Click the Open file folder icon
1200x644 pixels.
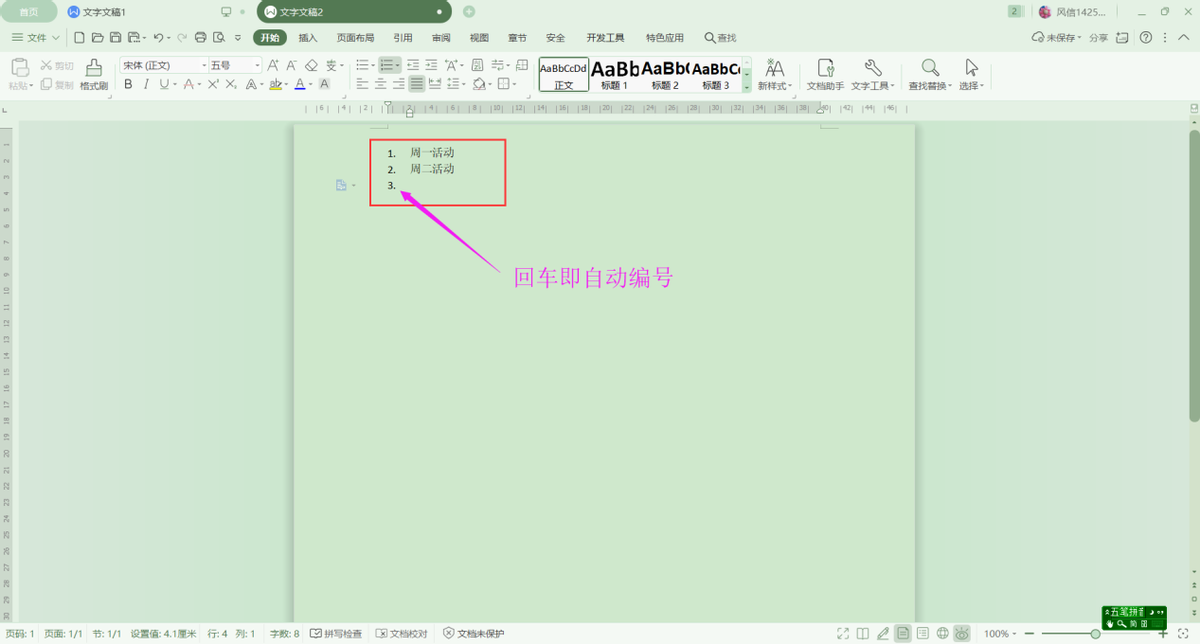point(96,38)
